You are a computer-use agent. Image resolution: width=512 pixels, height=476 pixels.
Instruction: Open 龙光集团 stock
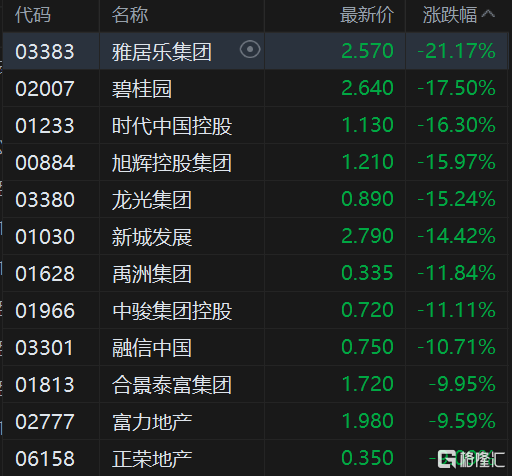pos(152,200)
